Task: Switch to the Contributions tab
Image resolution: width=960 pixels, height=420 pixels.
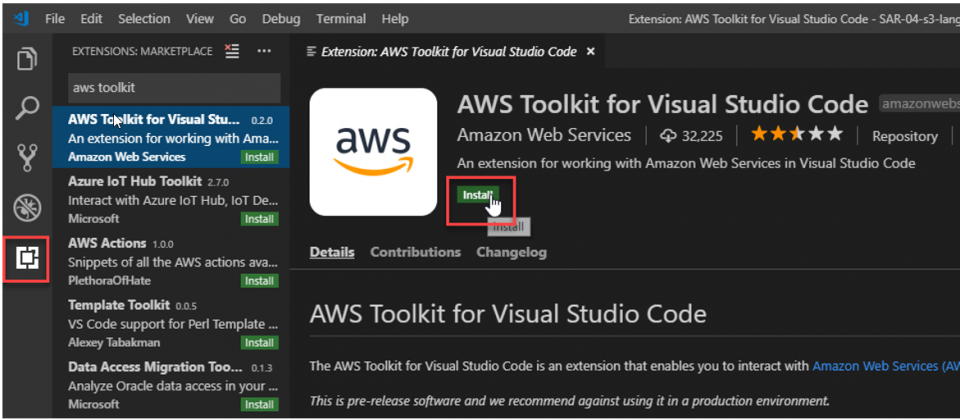Action: 415,252
